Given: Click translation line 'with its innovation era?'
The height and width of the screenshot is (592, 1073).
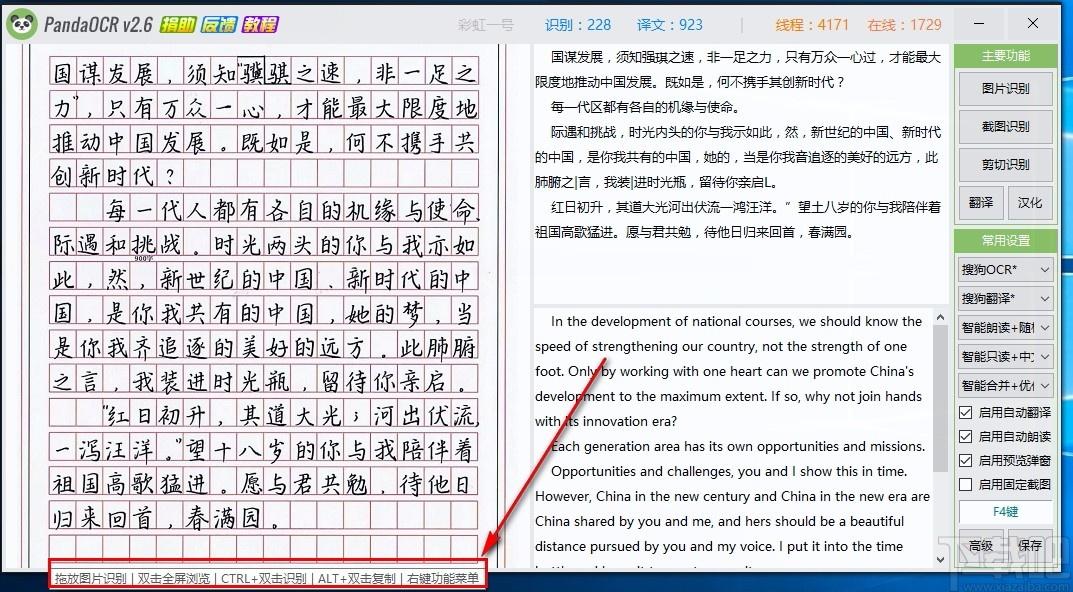Looking at the screenshot, I should pyautogui.click(x=606, y=422).
